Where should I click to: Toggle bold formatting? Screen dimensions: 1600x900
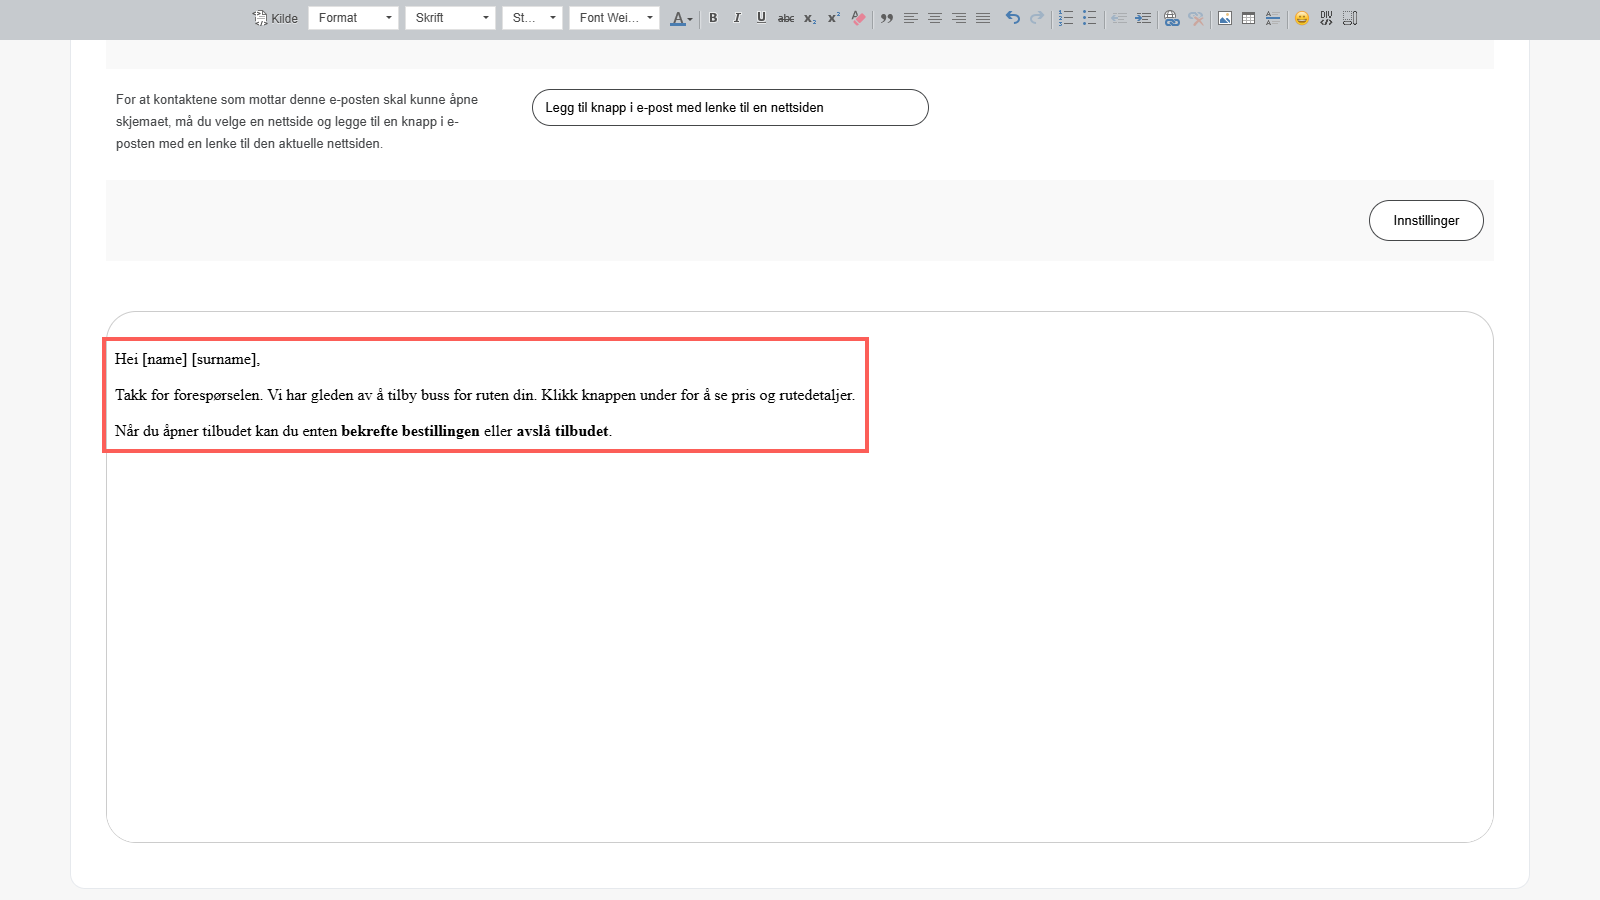713,18
